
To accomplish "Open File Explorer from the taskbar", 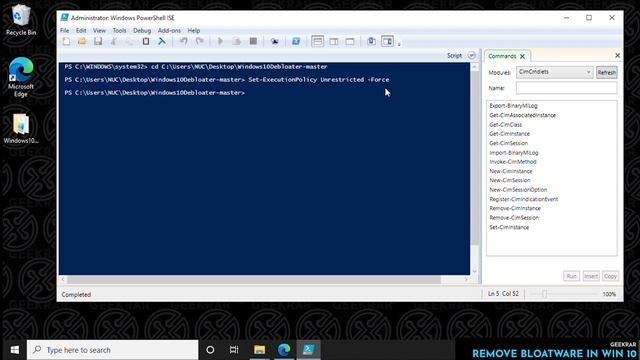I will click(x=259, y=350).
